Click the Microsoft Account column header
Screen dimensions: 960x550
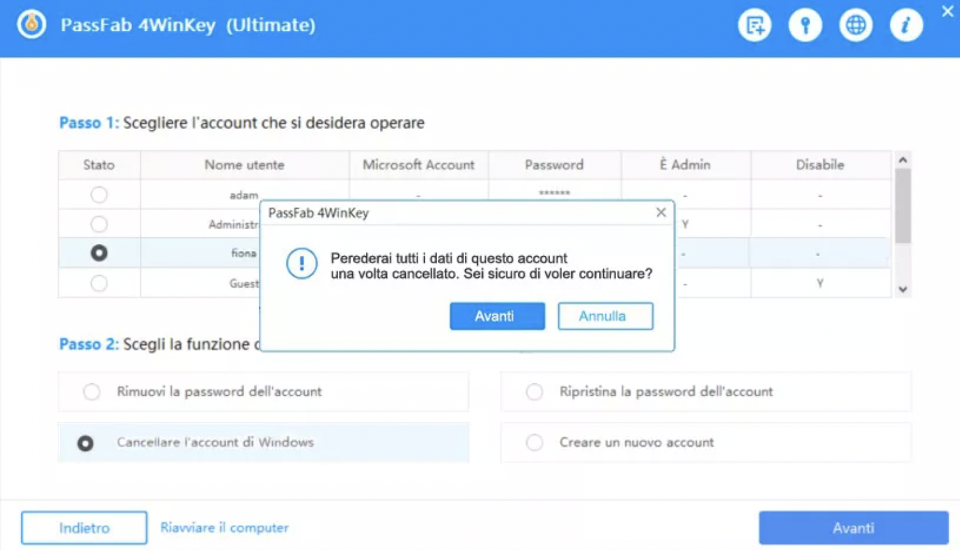point(418,165)
